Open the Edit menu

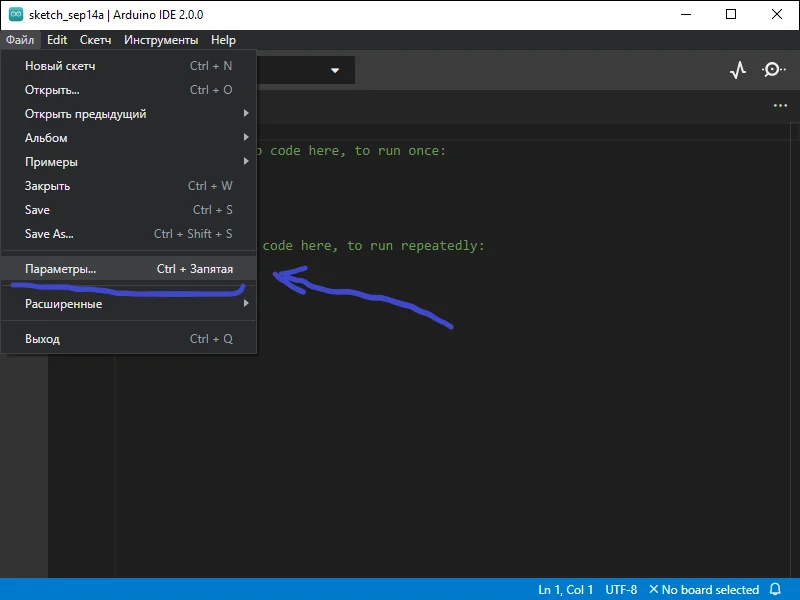click(56, 39)
